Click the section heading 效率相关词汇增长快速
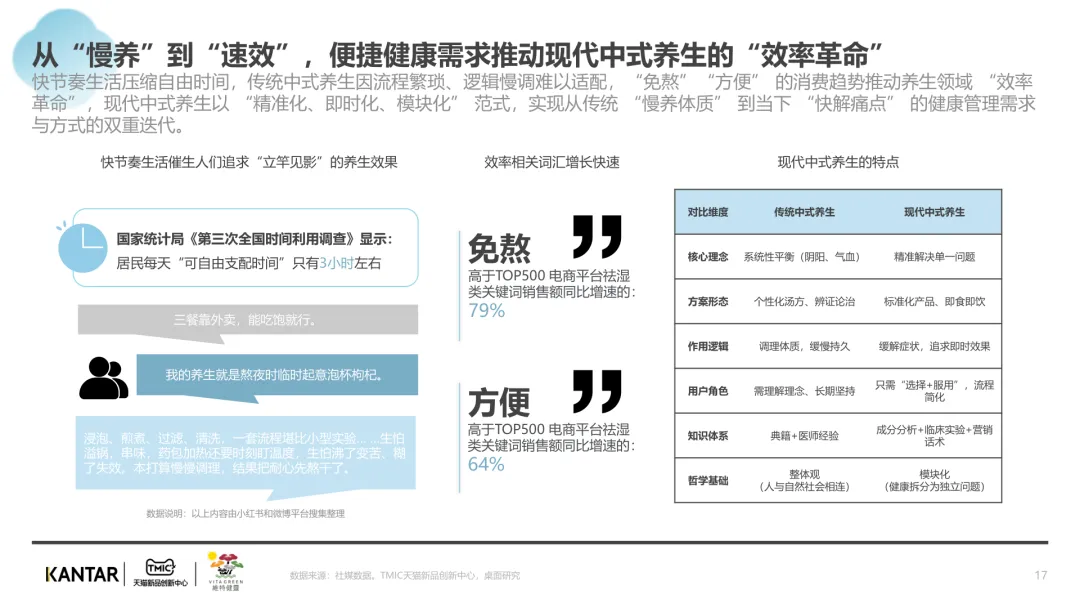1080x608 pixels. 552,163
